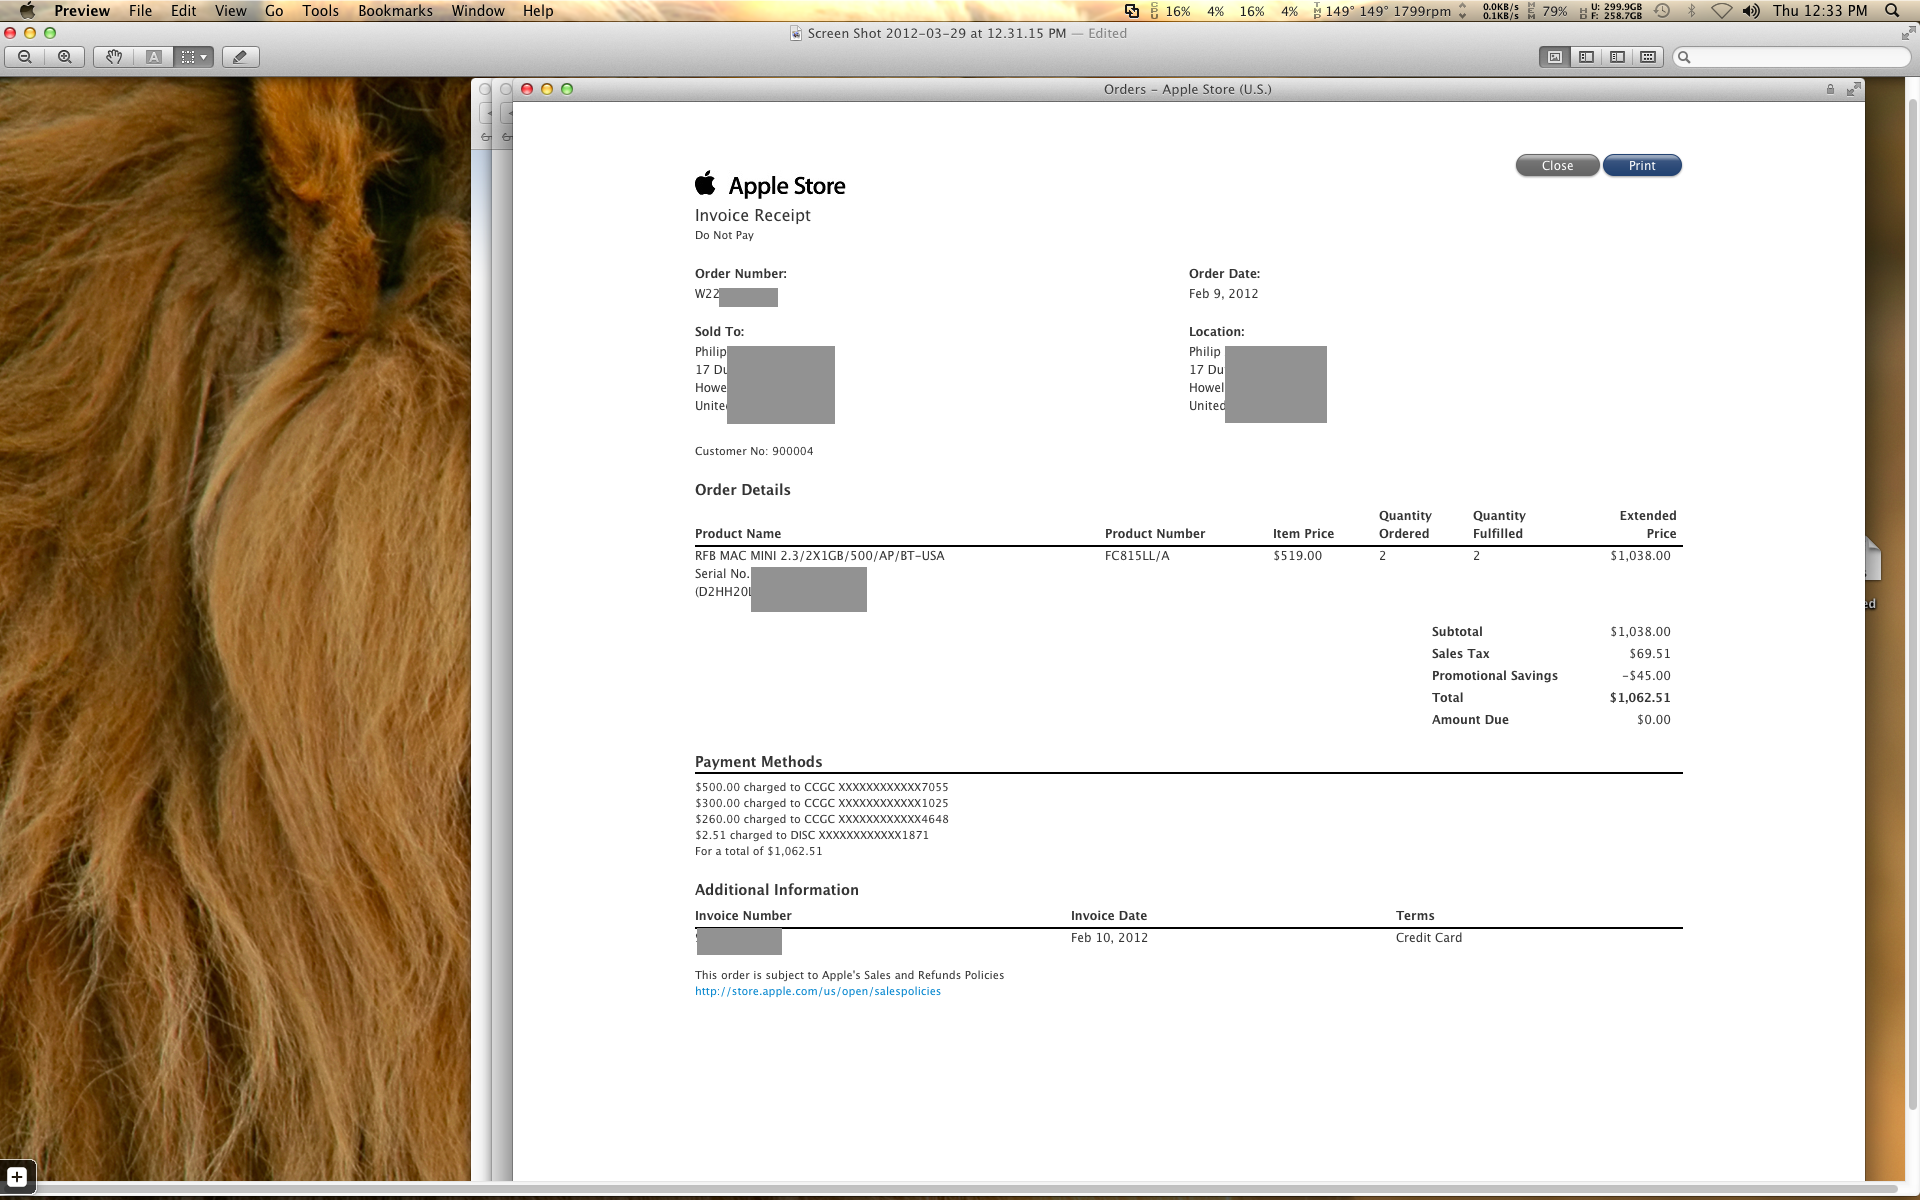Open Spotlight search in menu bar
Viewport: 1920px width, 1200px height.
(x=1892, y=11)
